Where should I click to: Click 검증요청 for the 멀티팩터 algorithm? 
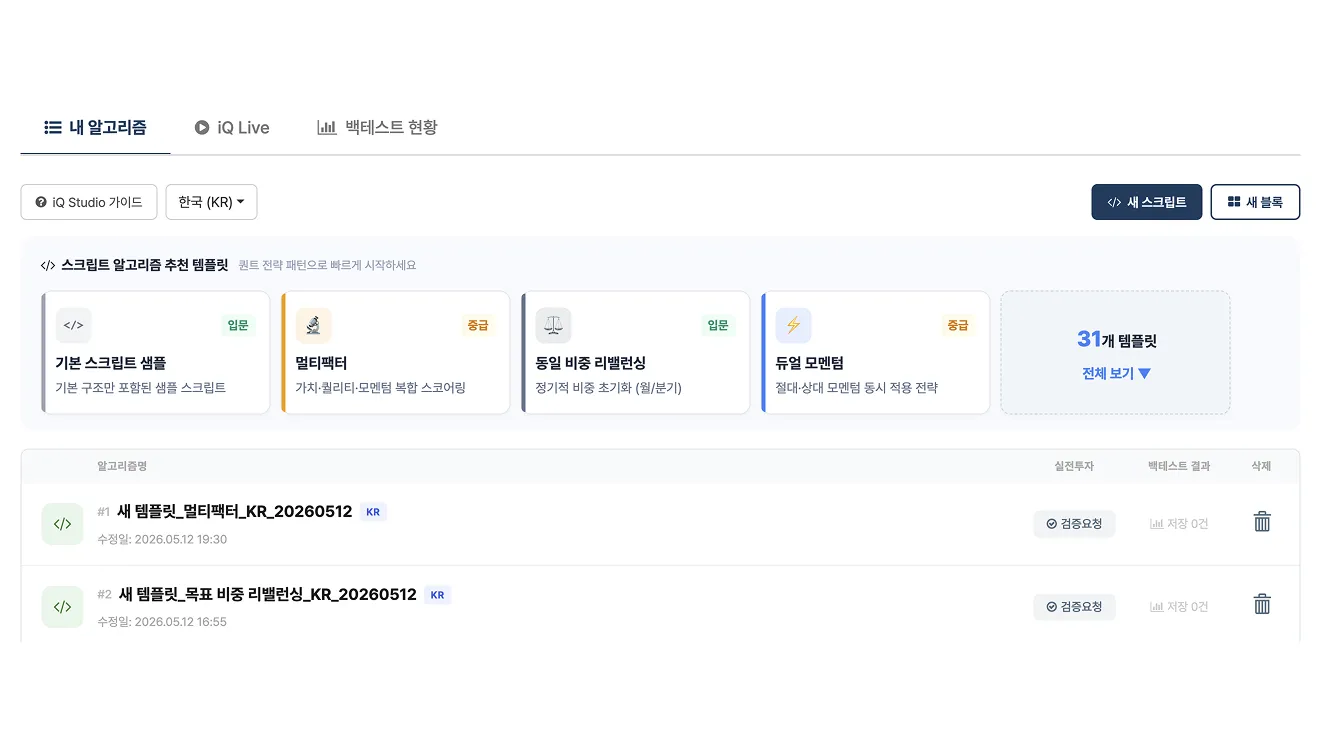point(1074,524)
